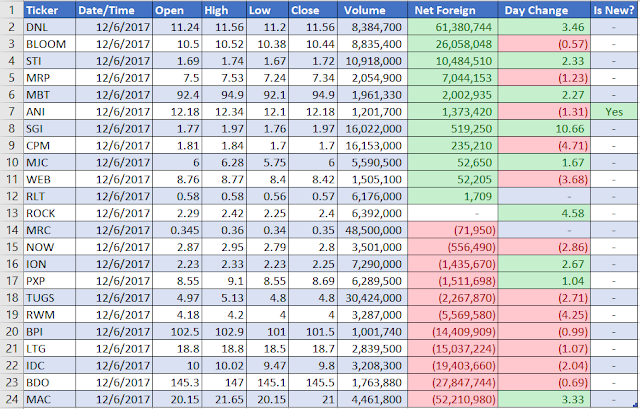Click day change value 10.66

pyautogui.click(x=544, y=129)
